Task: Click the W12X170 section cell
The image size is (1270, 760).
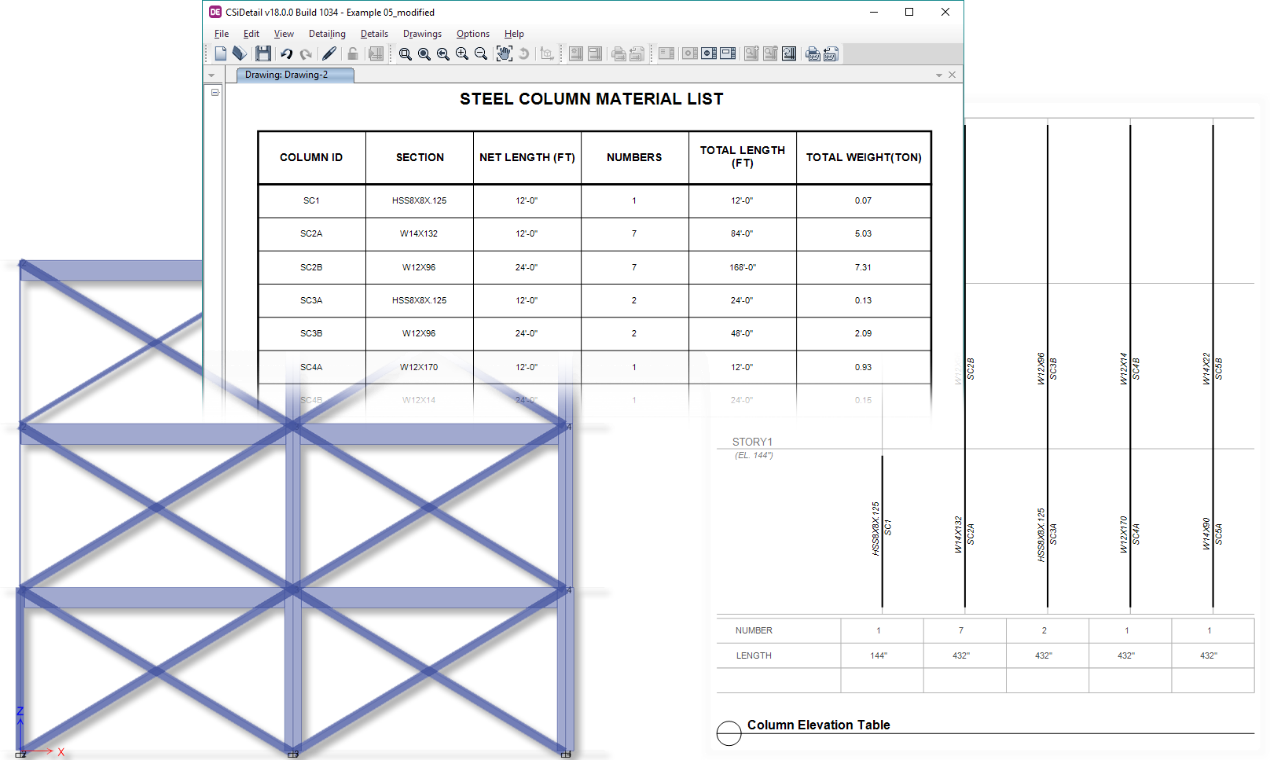Action: click(419, 367)
